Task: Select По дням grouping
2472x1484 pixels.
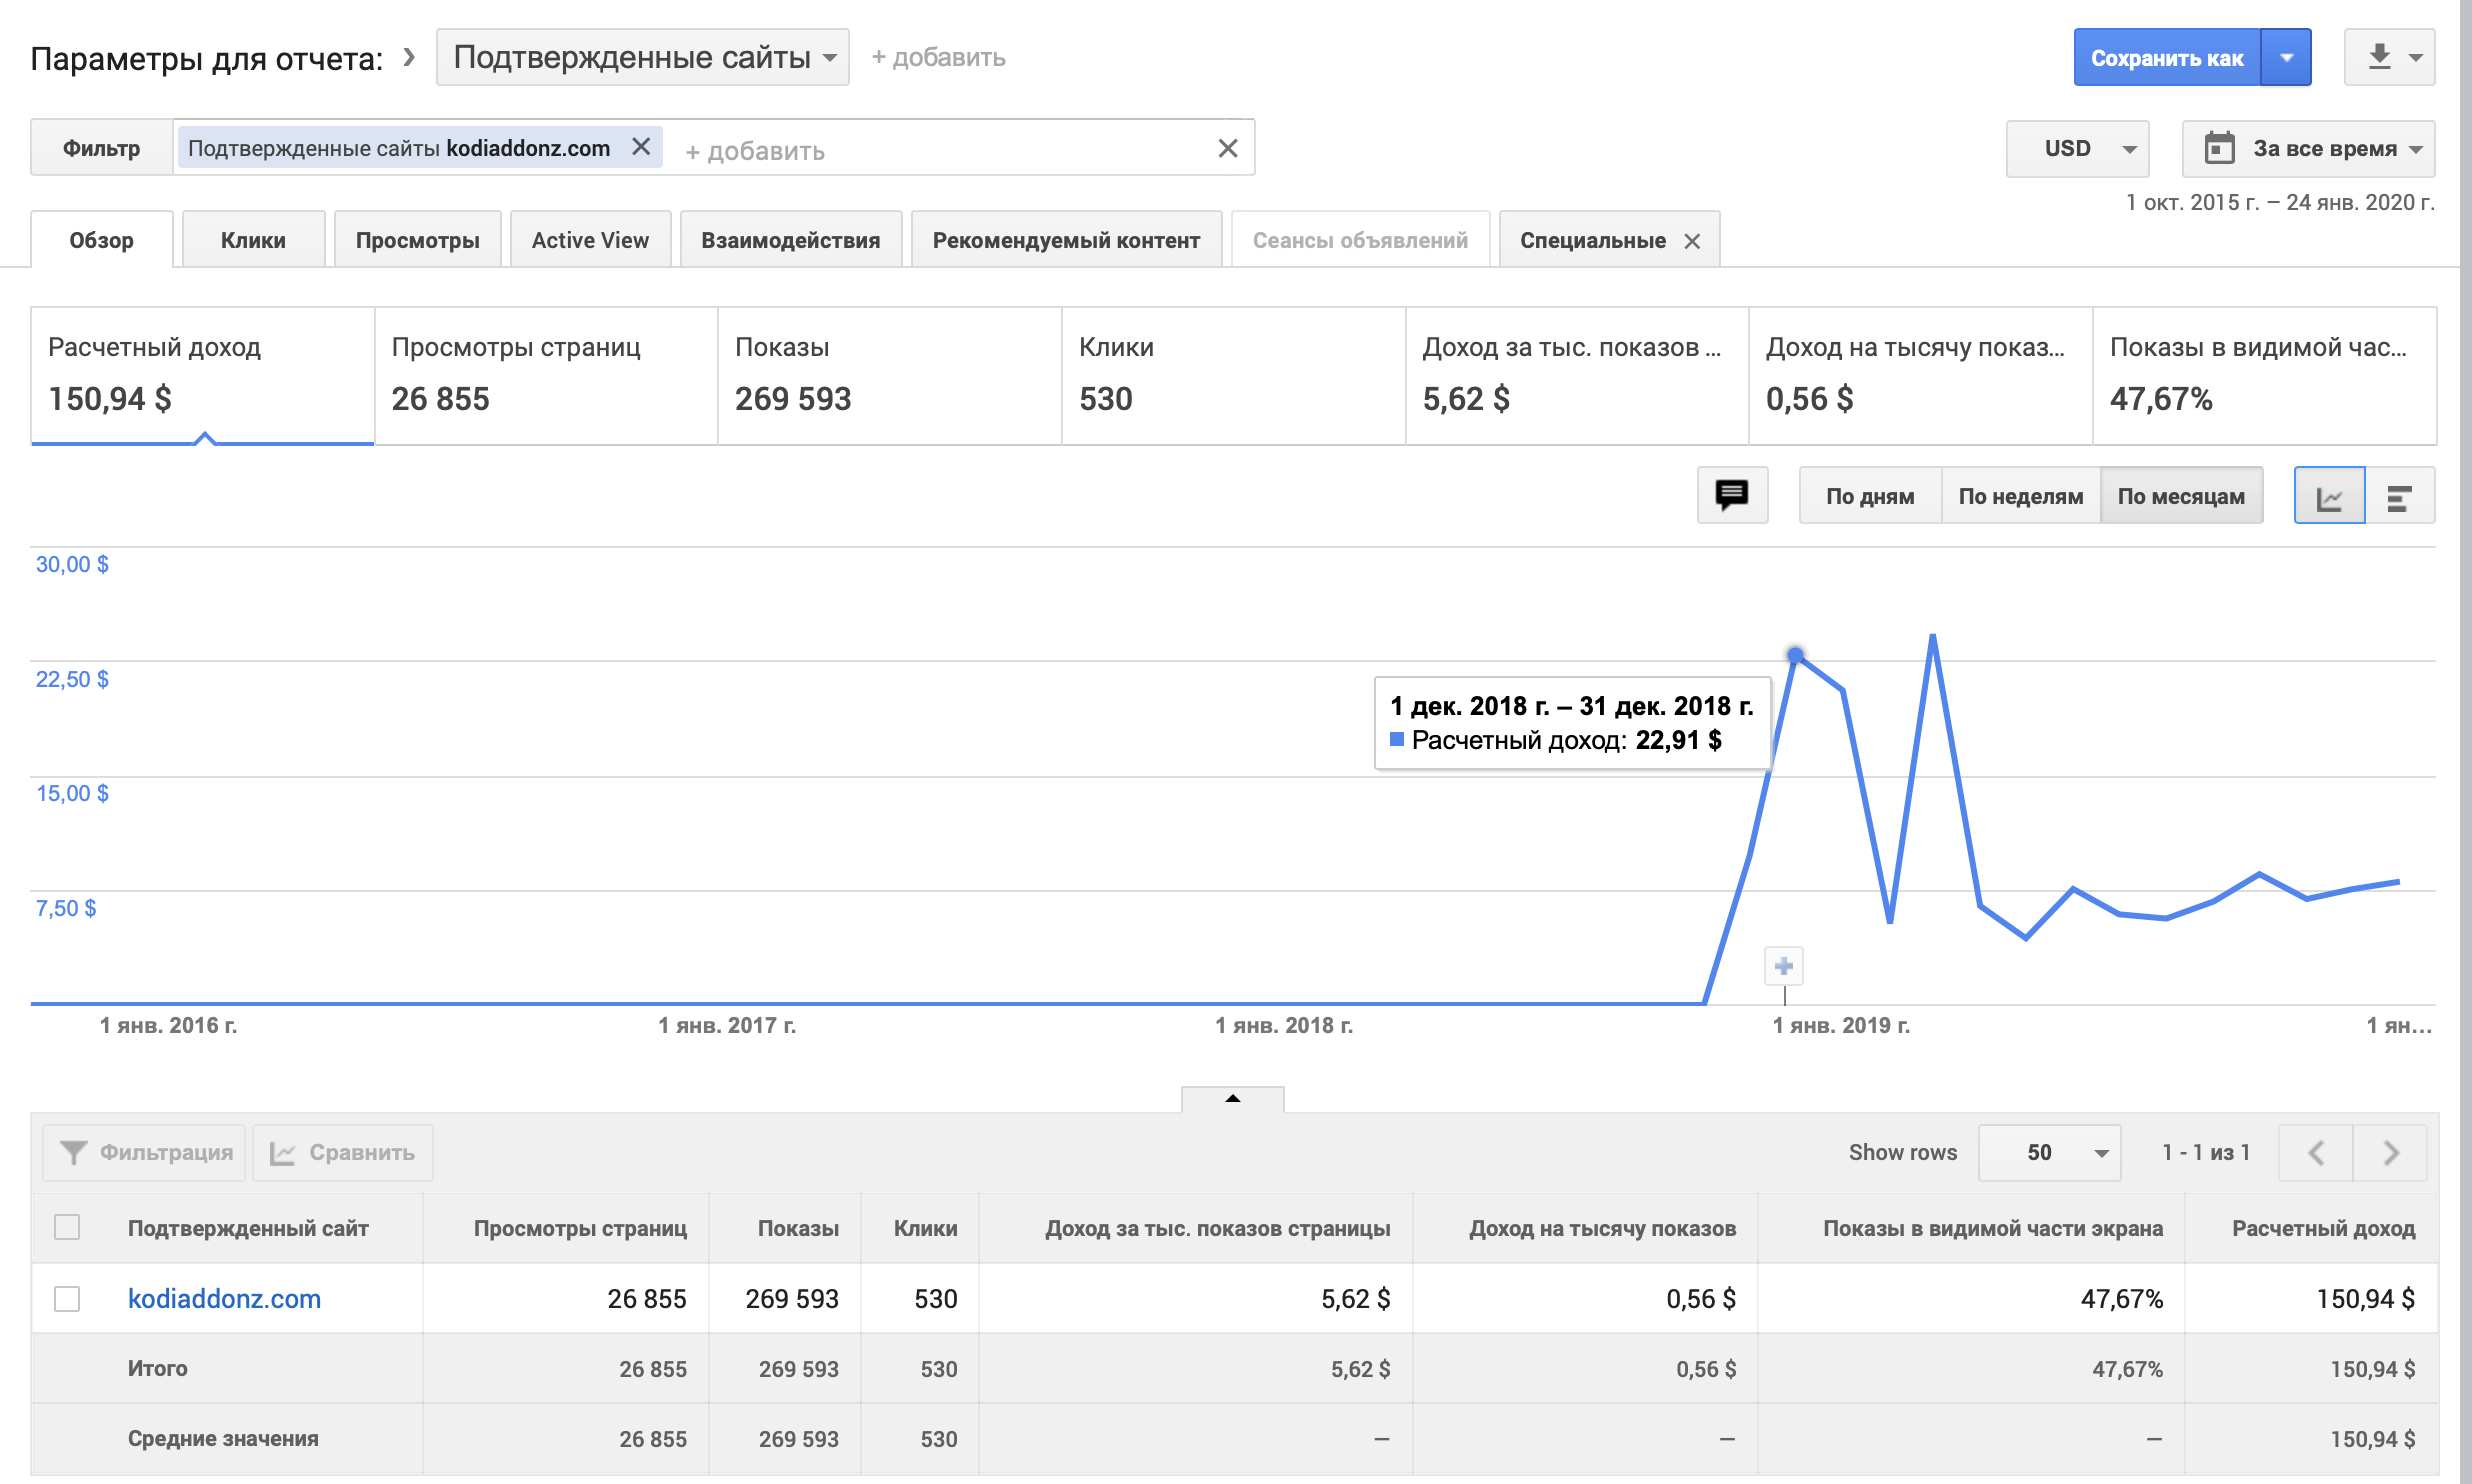Action: click(1870, 496)
